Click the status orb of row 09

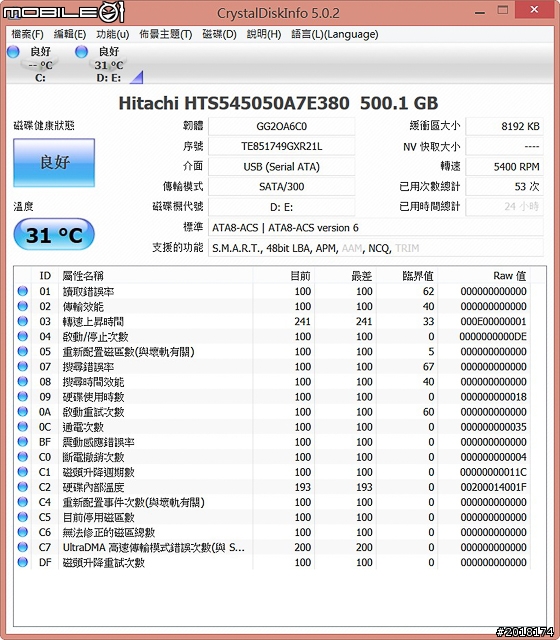coord(22,397)
